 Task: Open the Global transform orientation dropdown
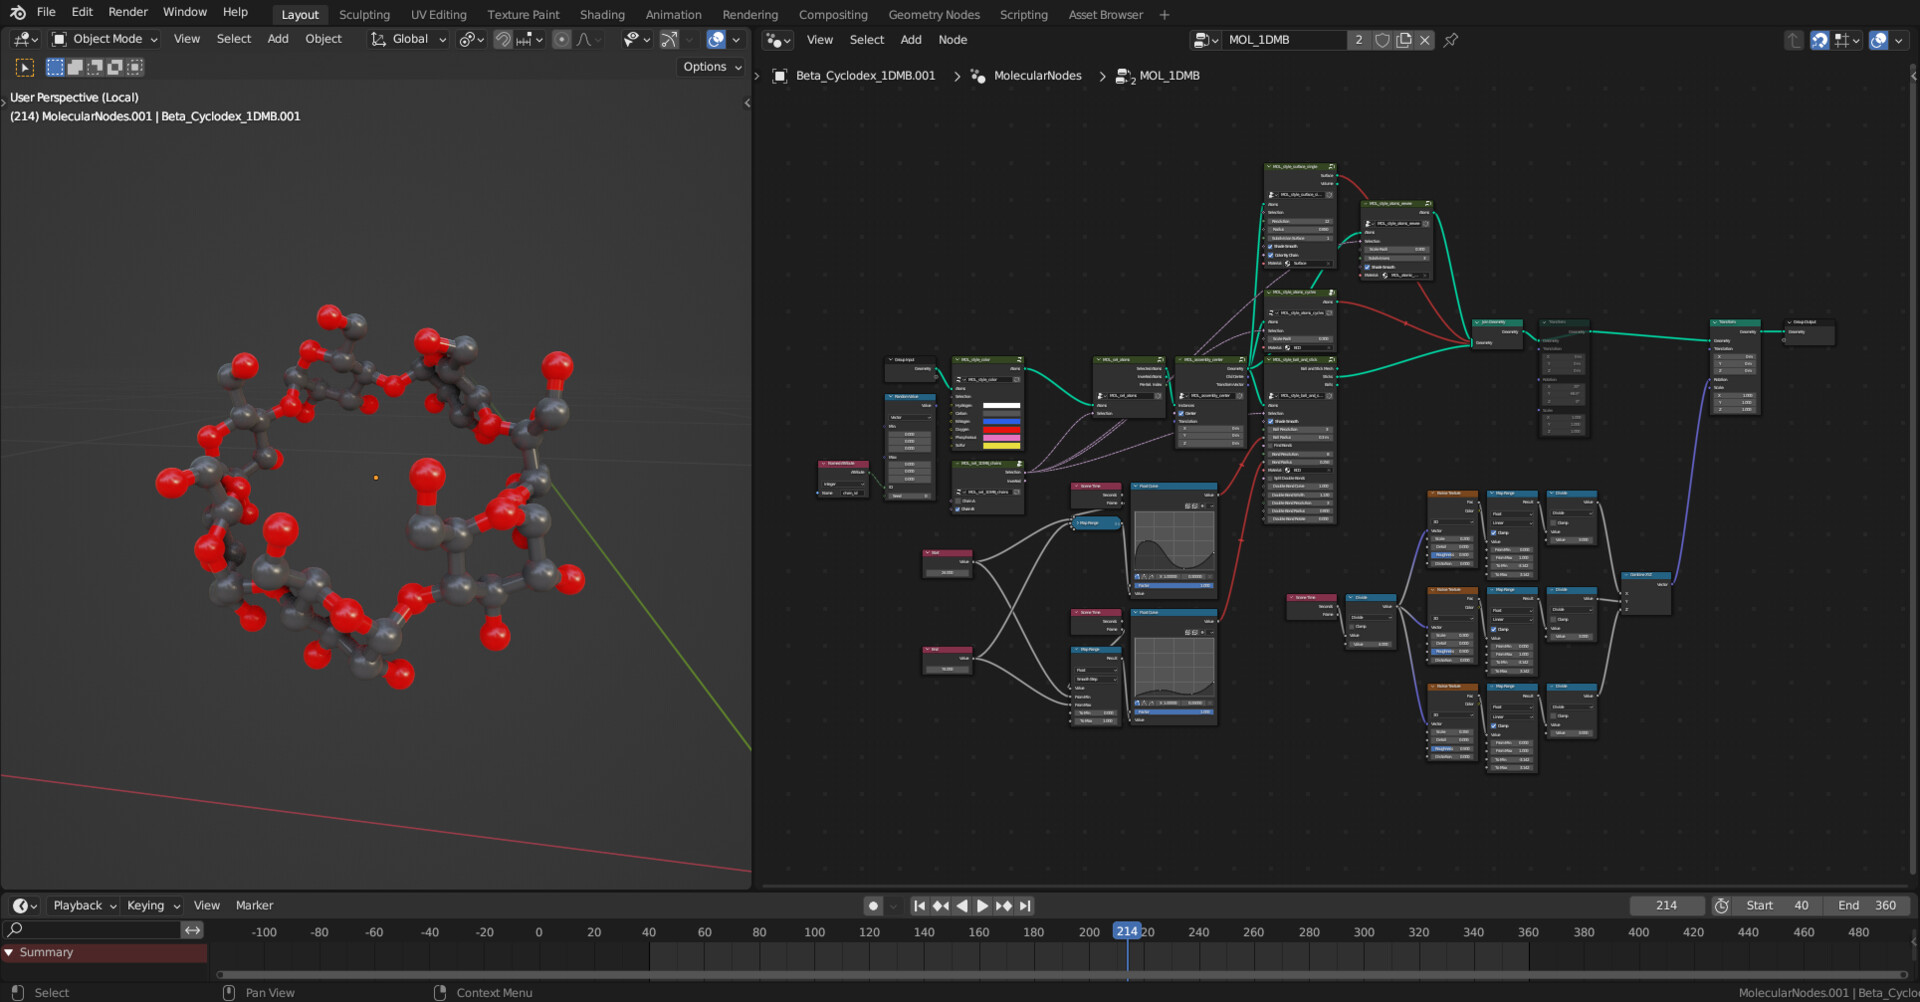[409, 39]
